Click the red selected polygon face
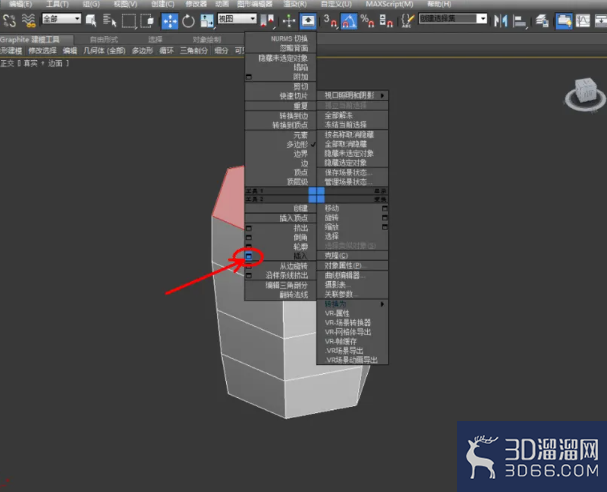The image size is (607, 492). coord(229,194)
